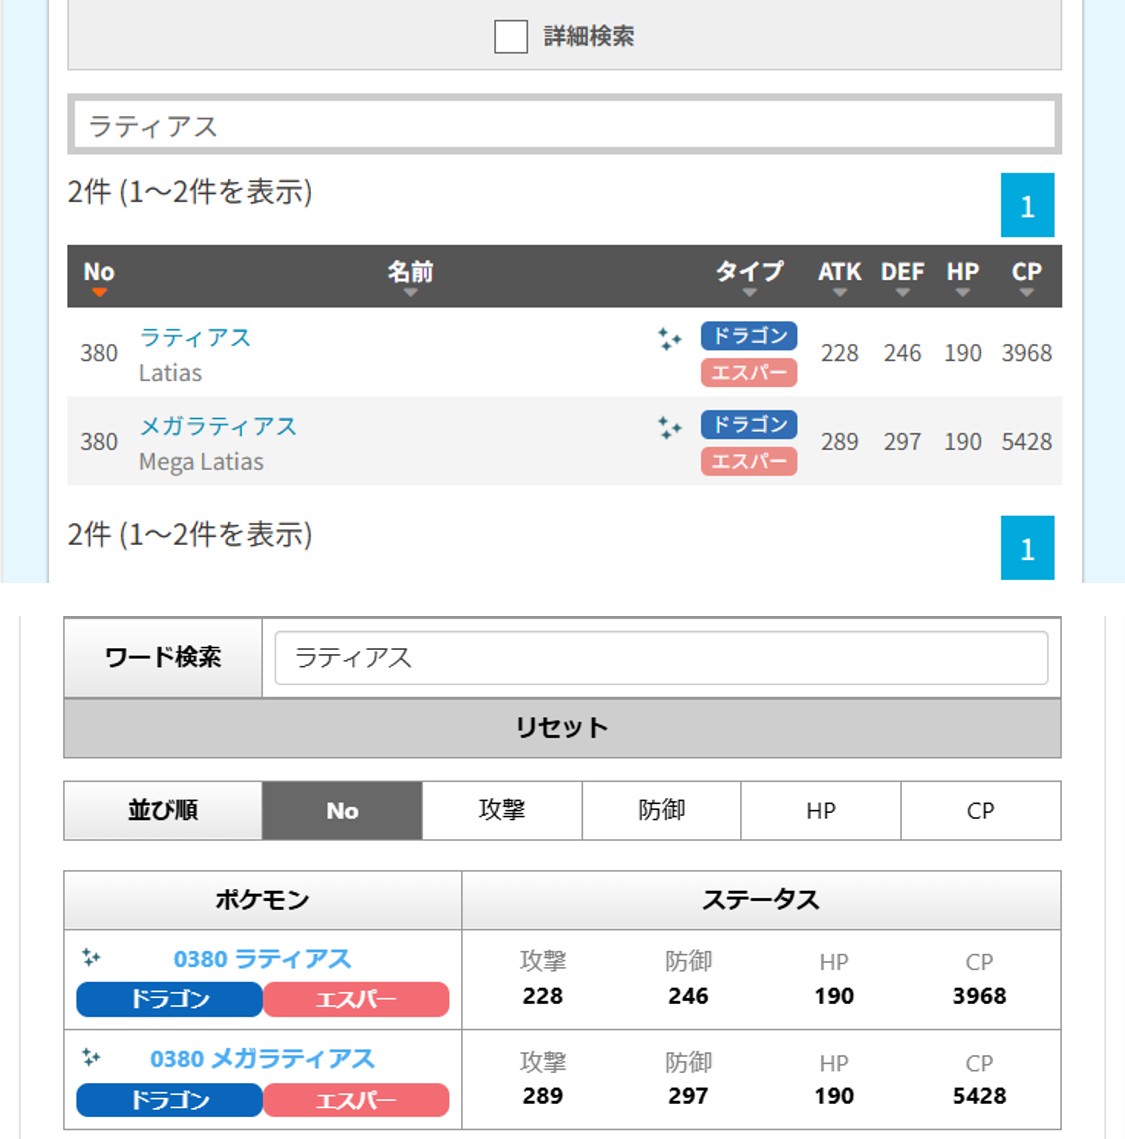
Task: Select 攻撃 sort order tab
Action: pos(502,810)
